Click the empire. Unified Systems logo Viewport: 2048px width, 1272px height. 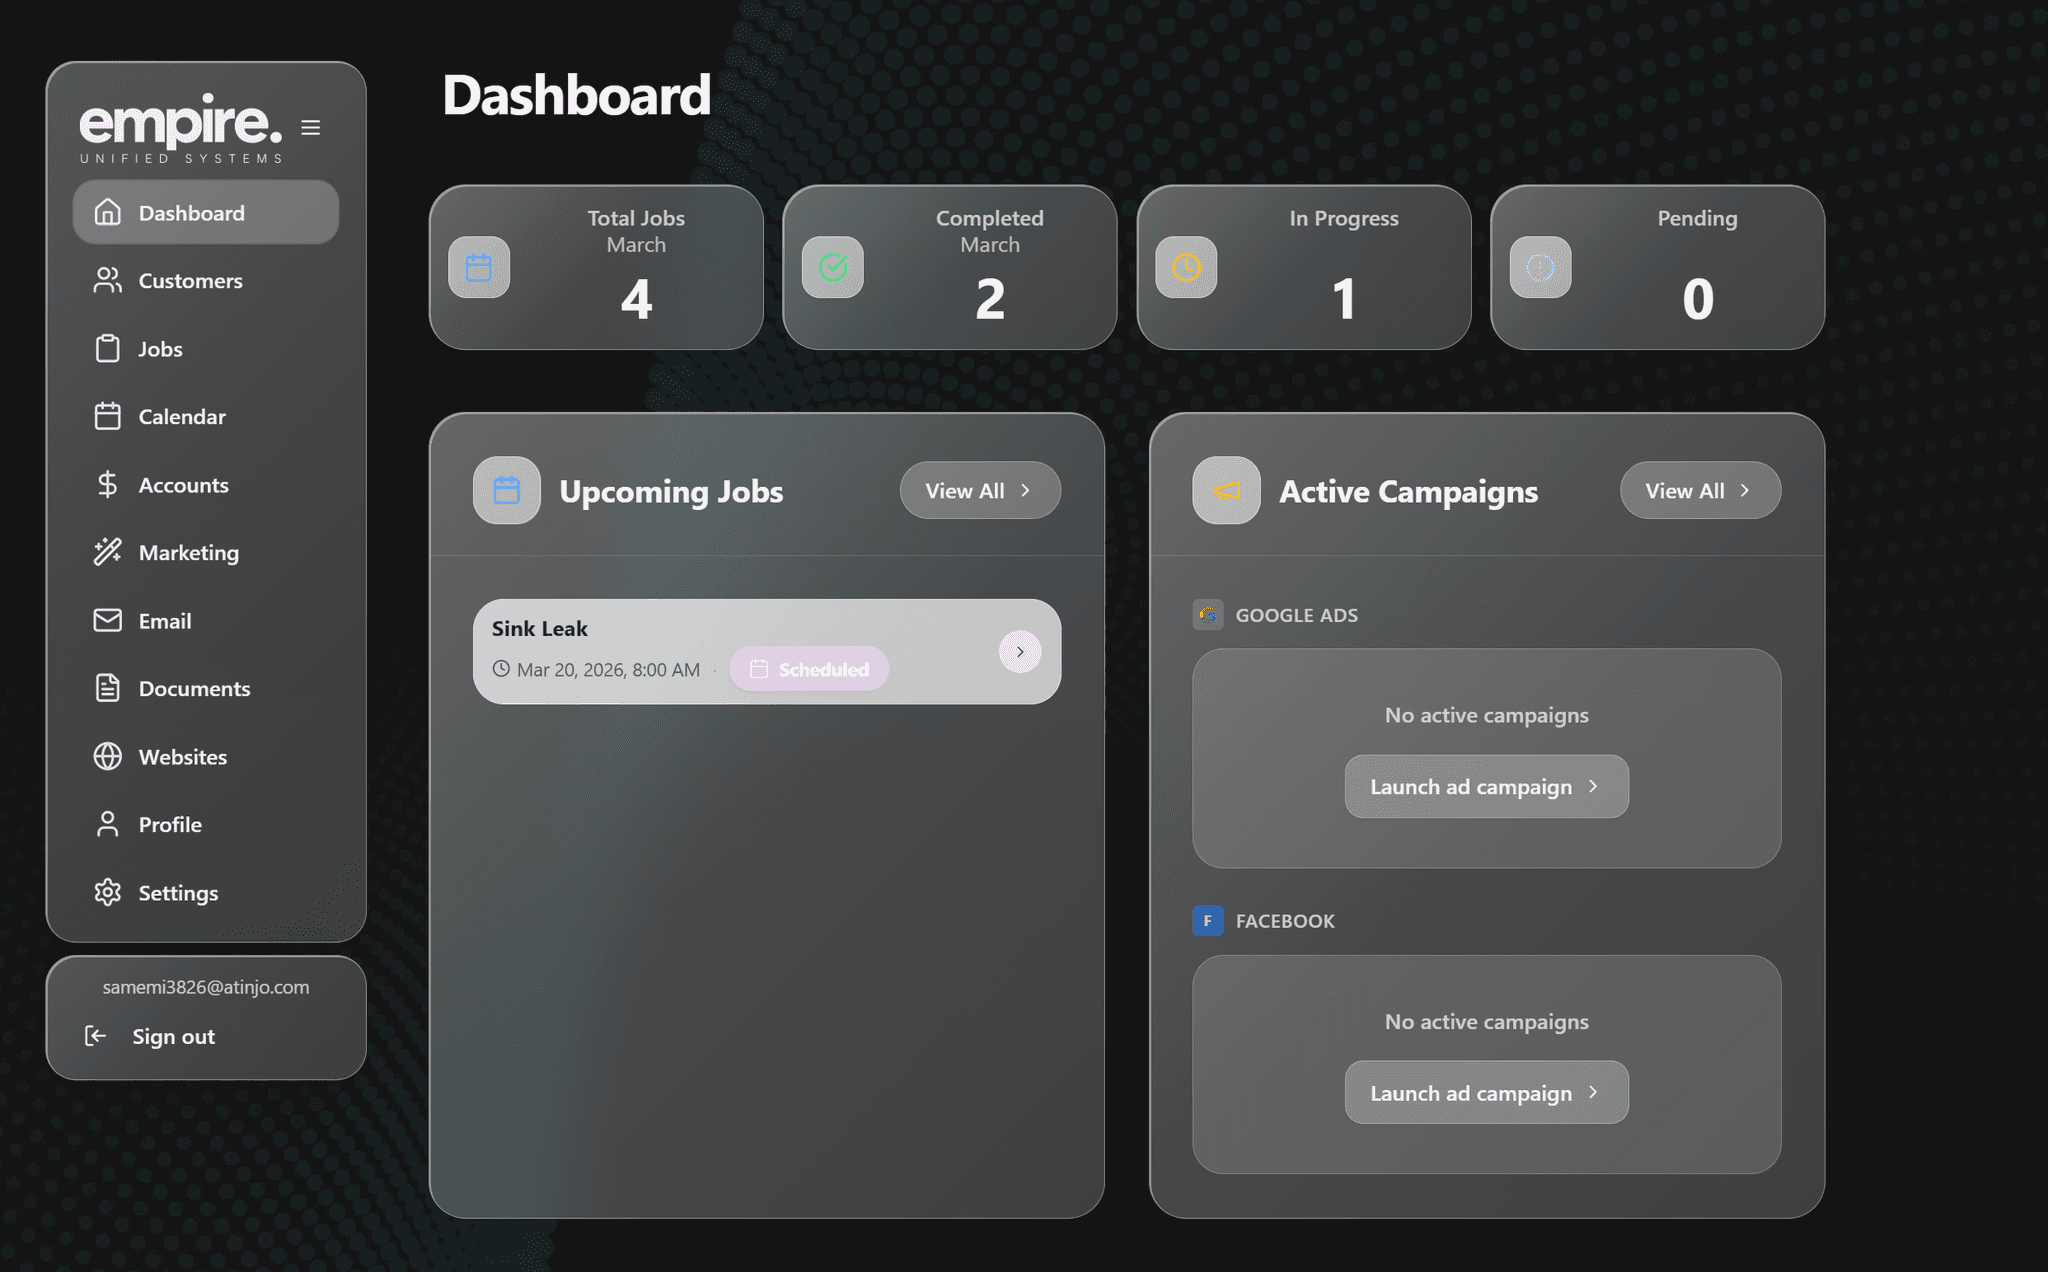[181, 128]
